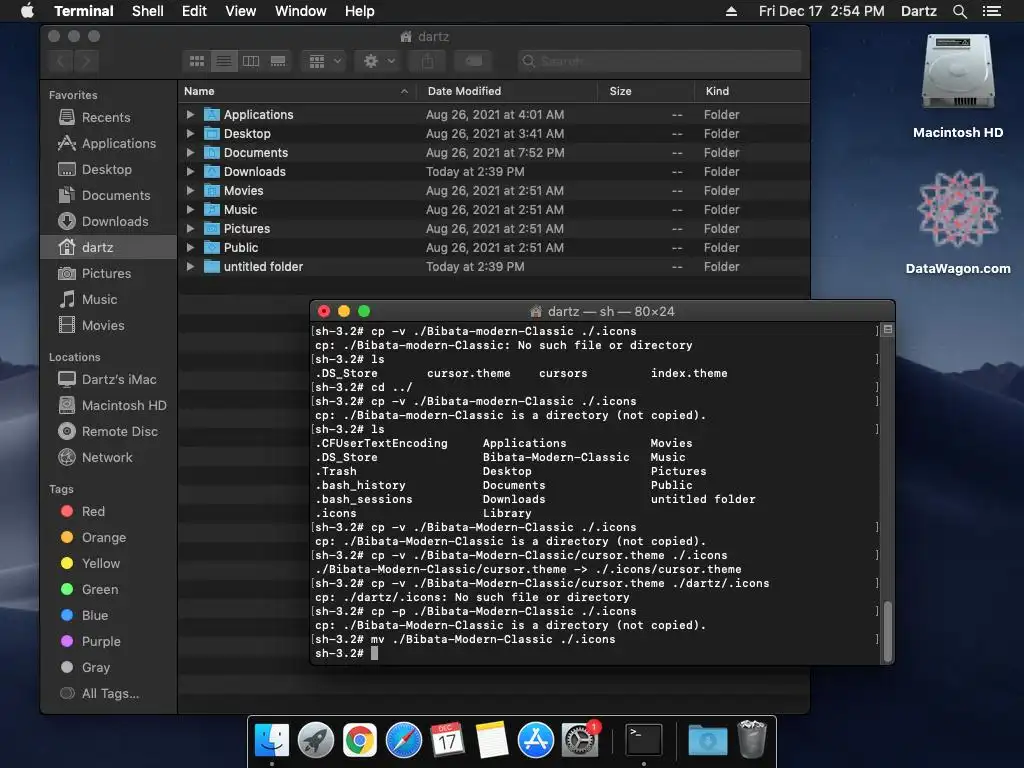Open Finder from the Dock
The height and width of the screenshot is (768, 1024).
pos(272,741)
